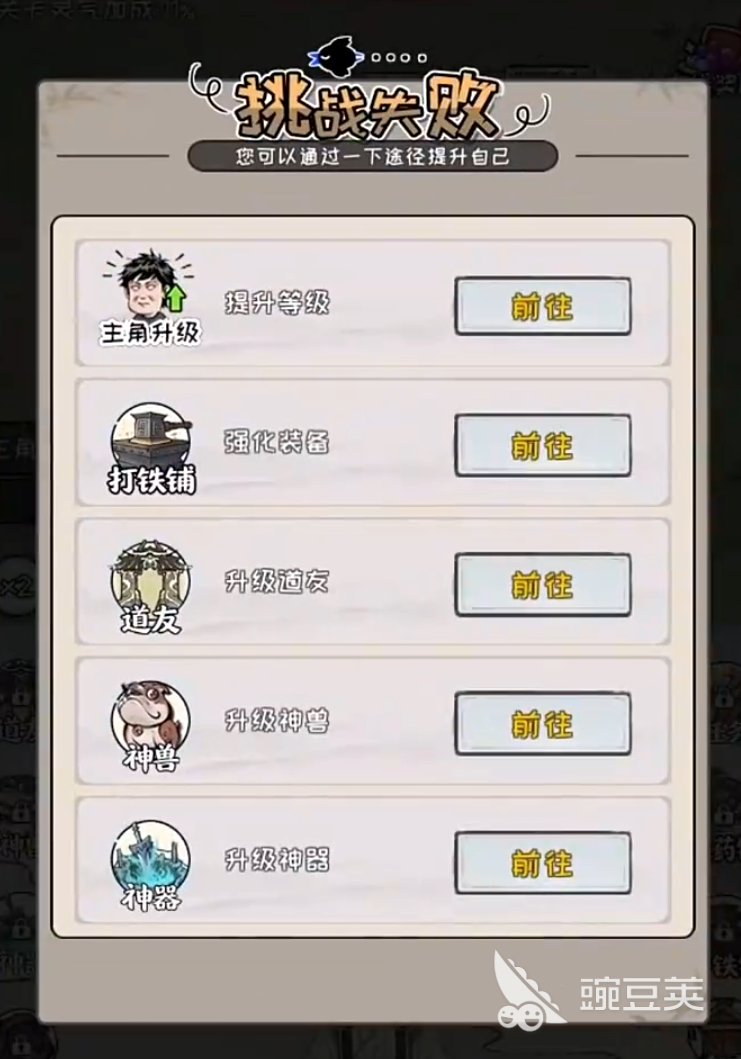Screen dimensions: 741x1059
Task: Select the 升级道友 row label
Action: (277, 582)
